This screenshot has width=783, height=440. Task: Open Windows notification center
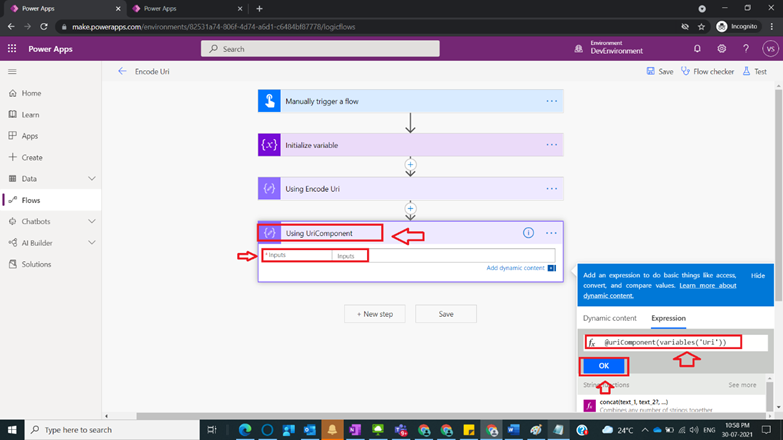(x=766, y=430)
